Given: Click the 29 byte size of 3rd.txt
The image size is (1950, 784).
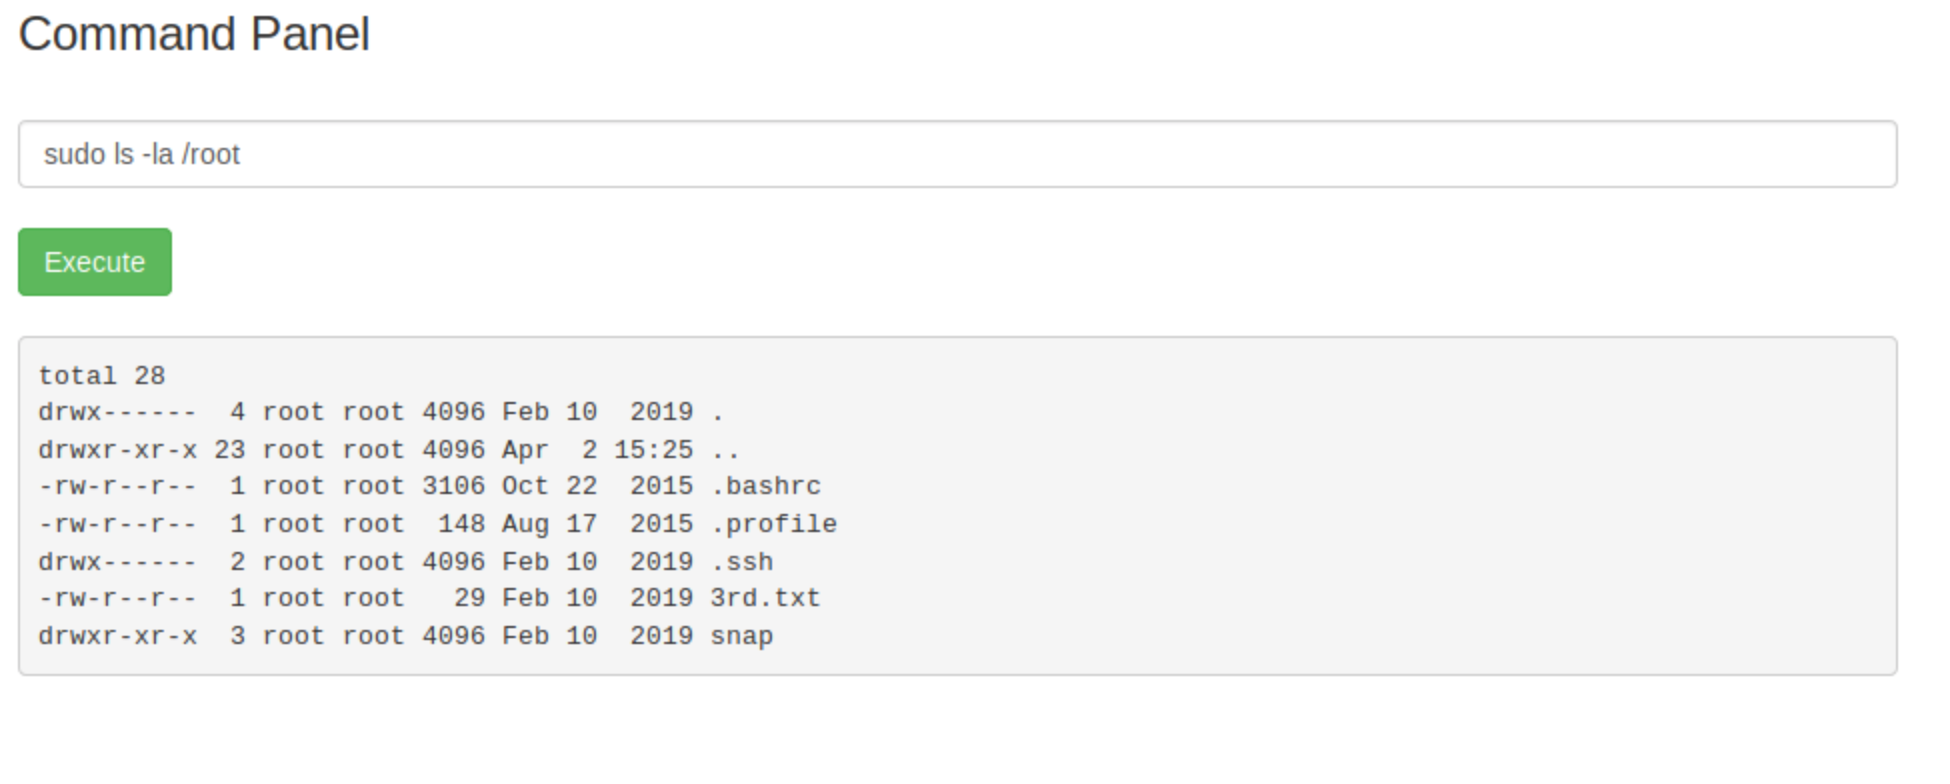Looking at the screenshot, I should 469,598.
